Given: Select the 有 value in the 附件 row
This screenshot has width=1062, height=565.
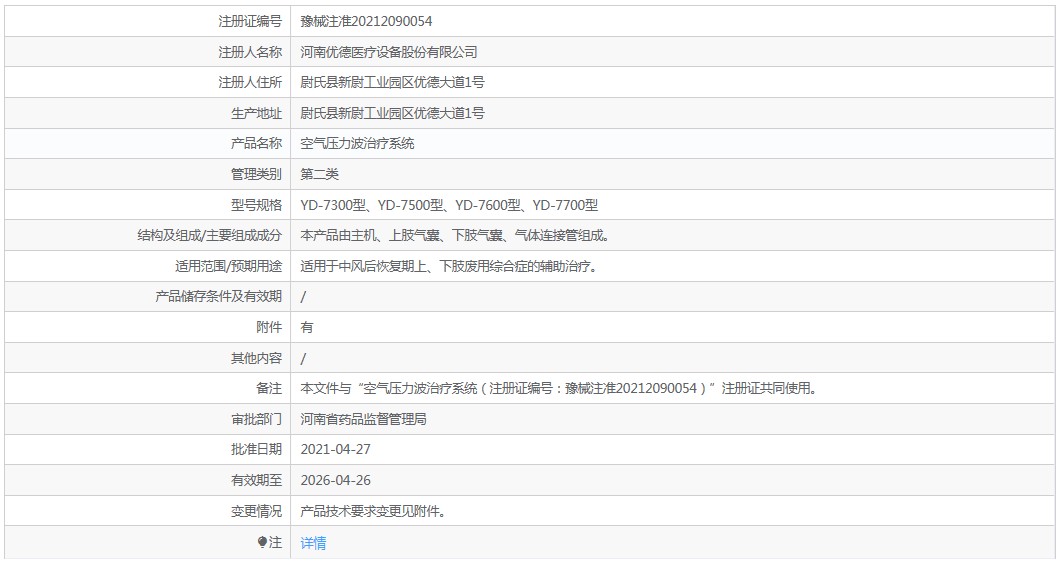Looking at the screenshot, I should 307,327.
